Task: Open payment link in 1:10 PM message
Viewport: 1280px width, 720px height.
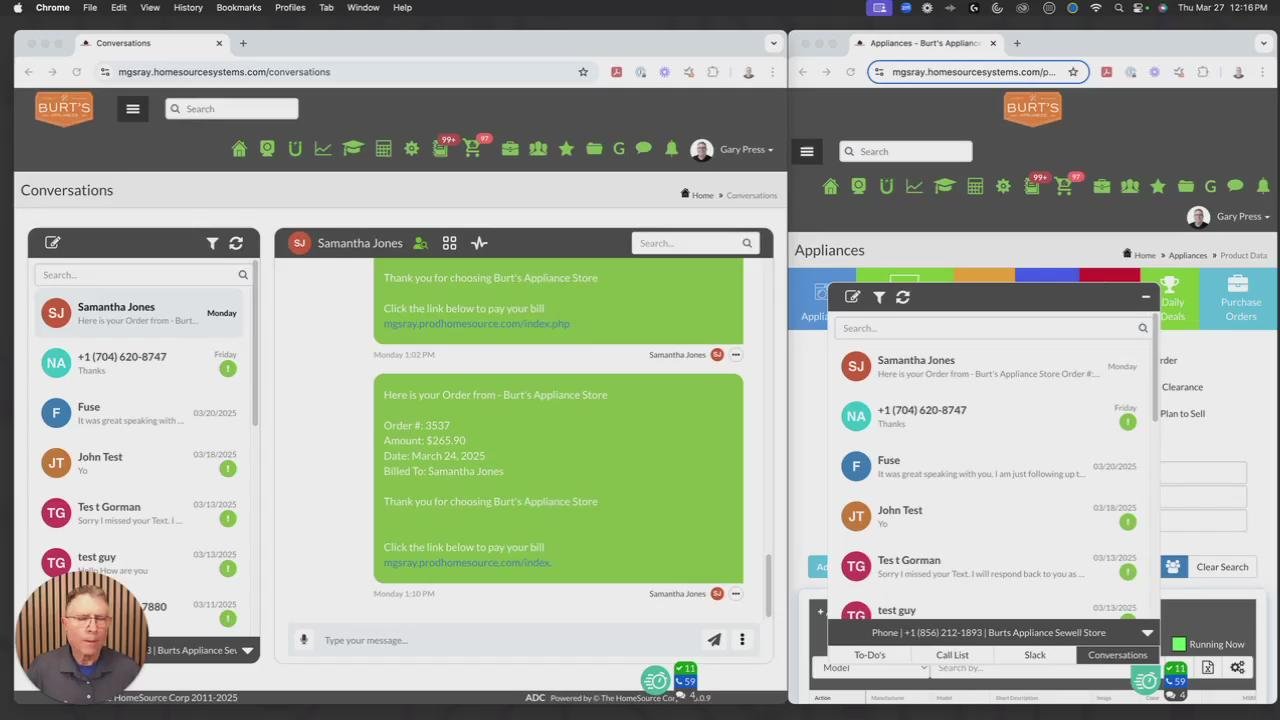Action: click(x=467, y=563)
